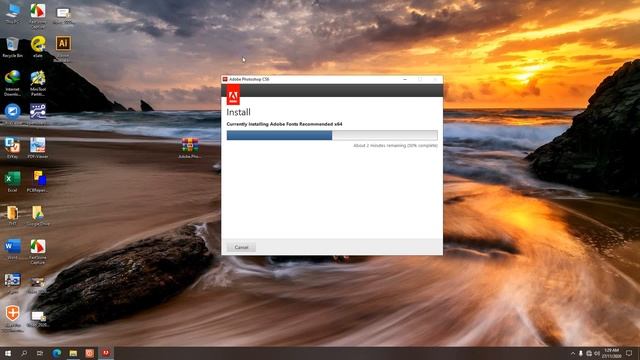
Task: Select the Adobe Illustrator desktop shortcut
Action: [63, 48]
